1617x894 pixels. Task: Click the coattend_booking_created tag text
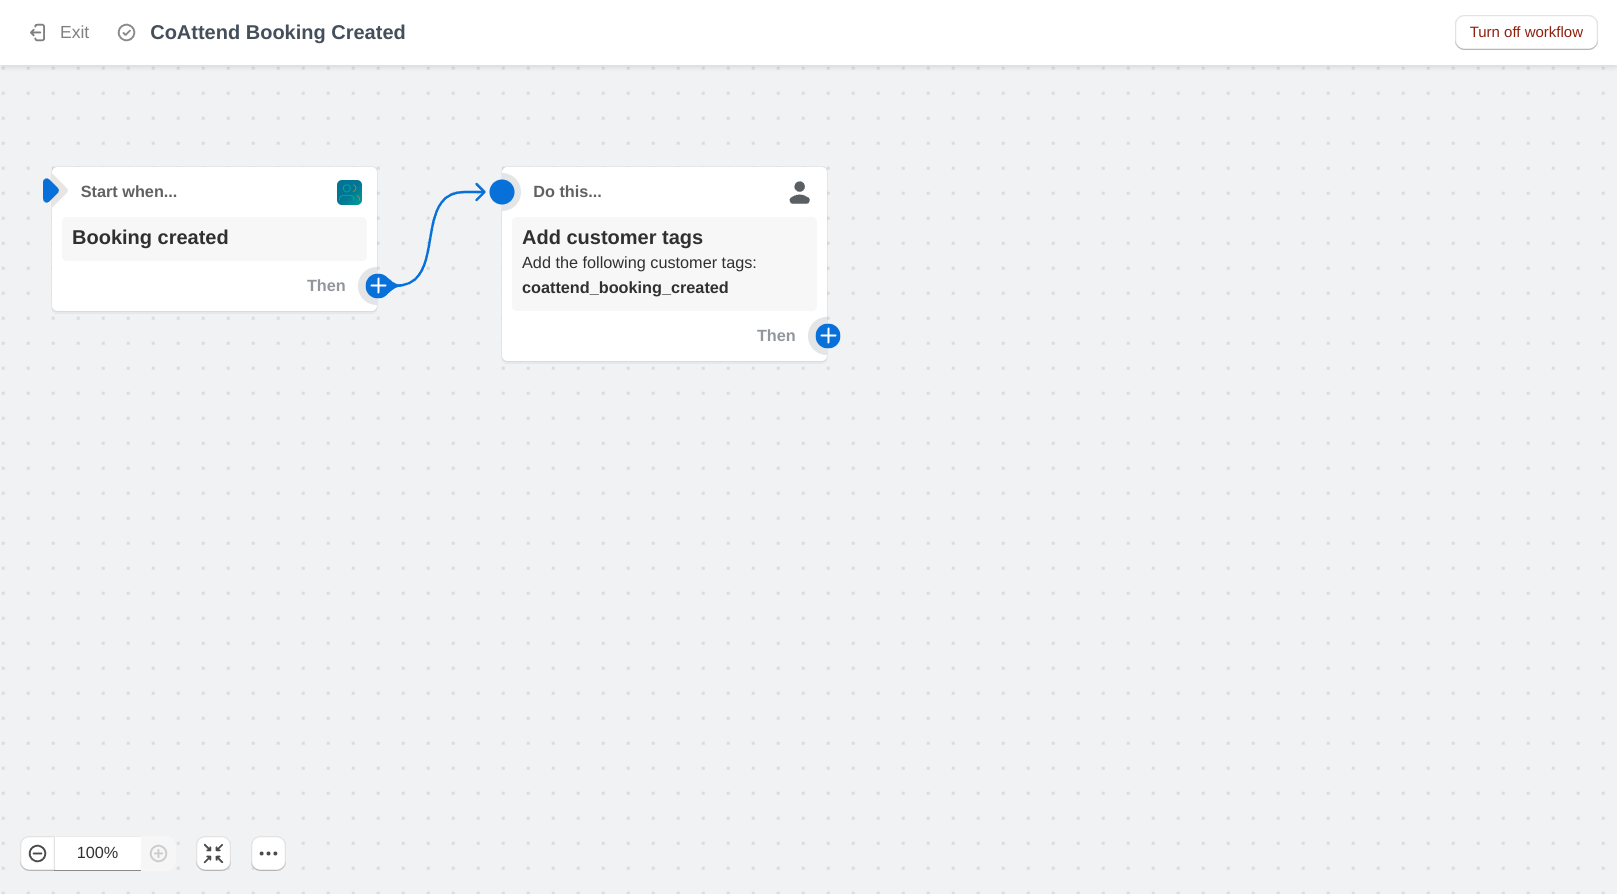click(x=625, y=288)
